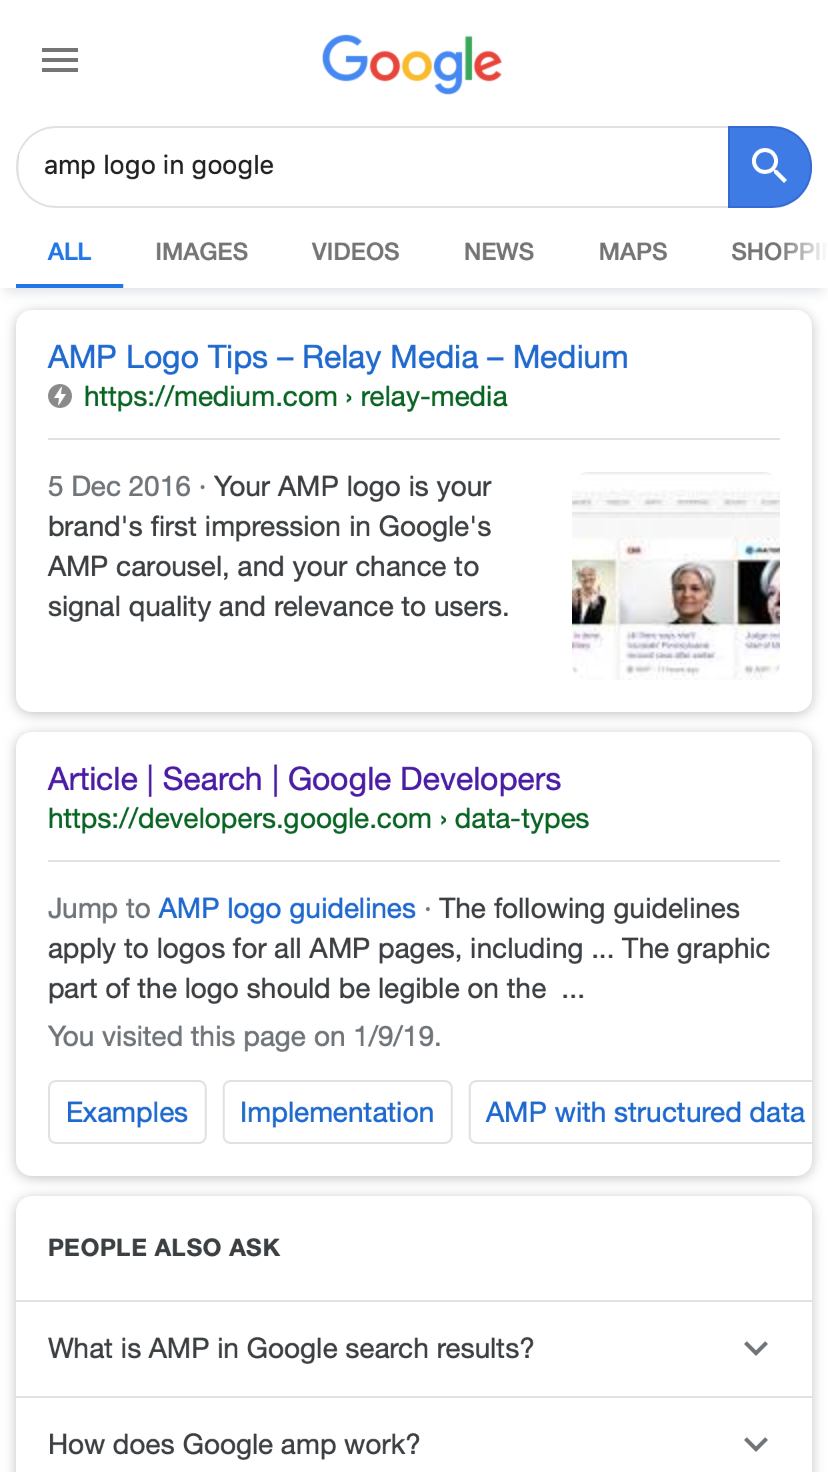Jump to 'AMP logo guidelines' link

[x=287, y=908]
